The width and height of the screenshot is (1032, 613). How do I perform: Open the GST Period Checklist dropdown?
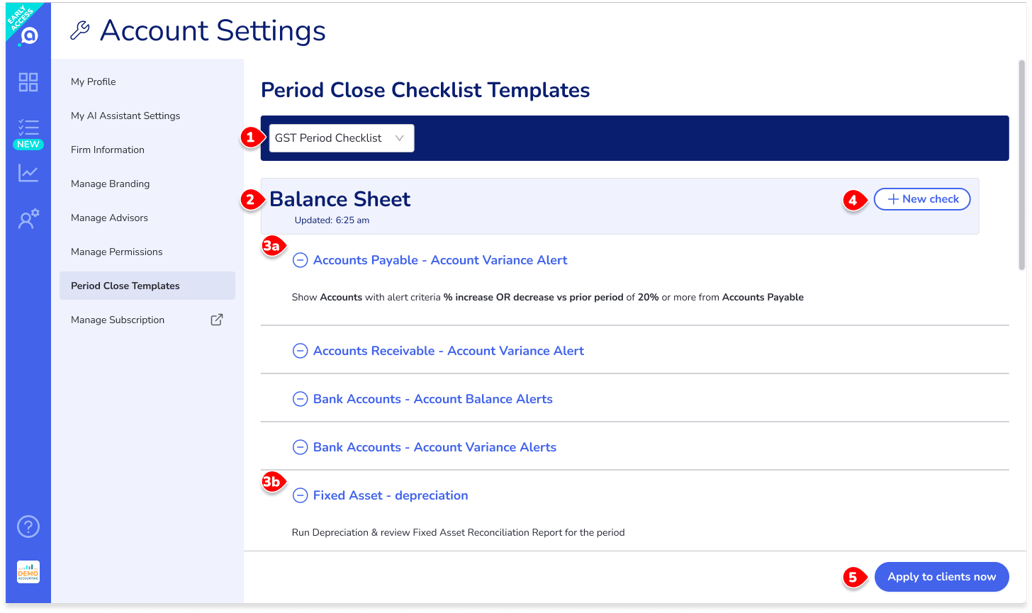pos(340,137)
